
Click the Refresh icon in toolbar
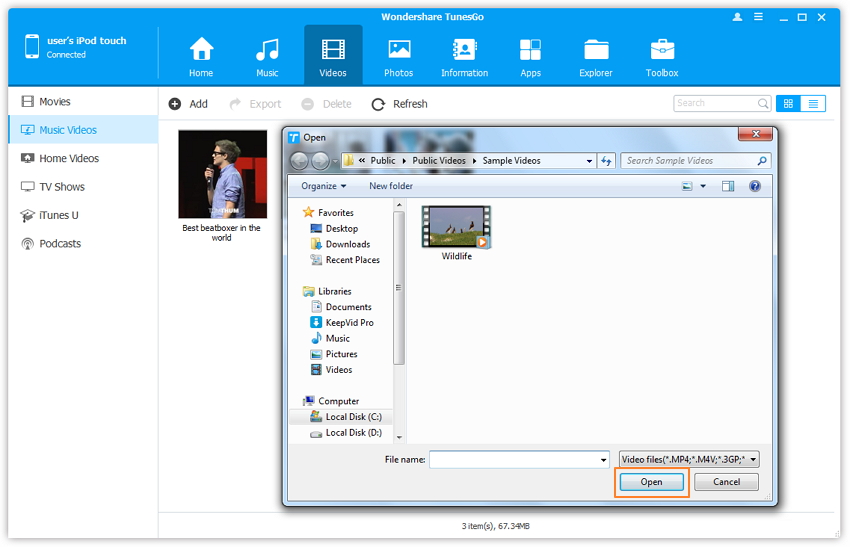click(x=378, y=104)
